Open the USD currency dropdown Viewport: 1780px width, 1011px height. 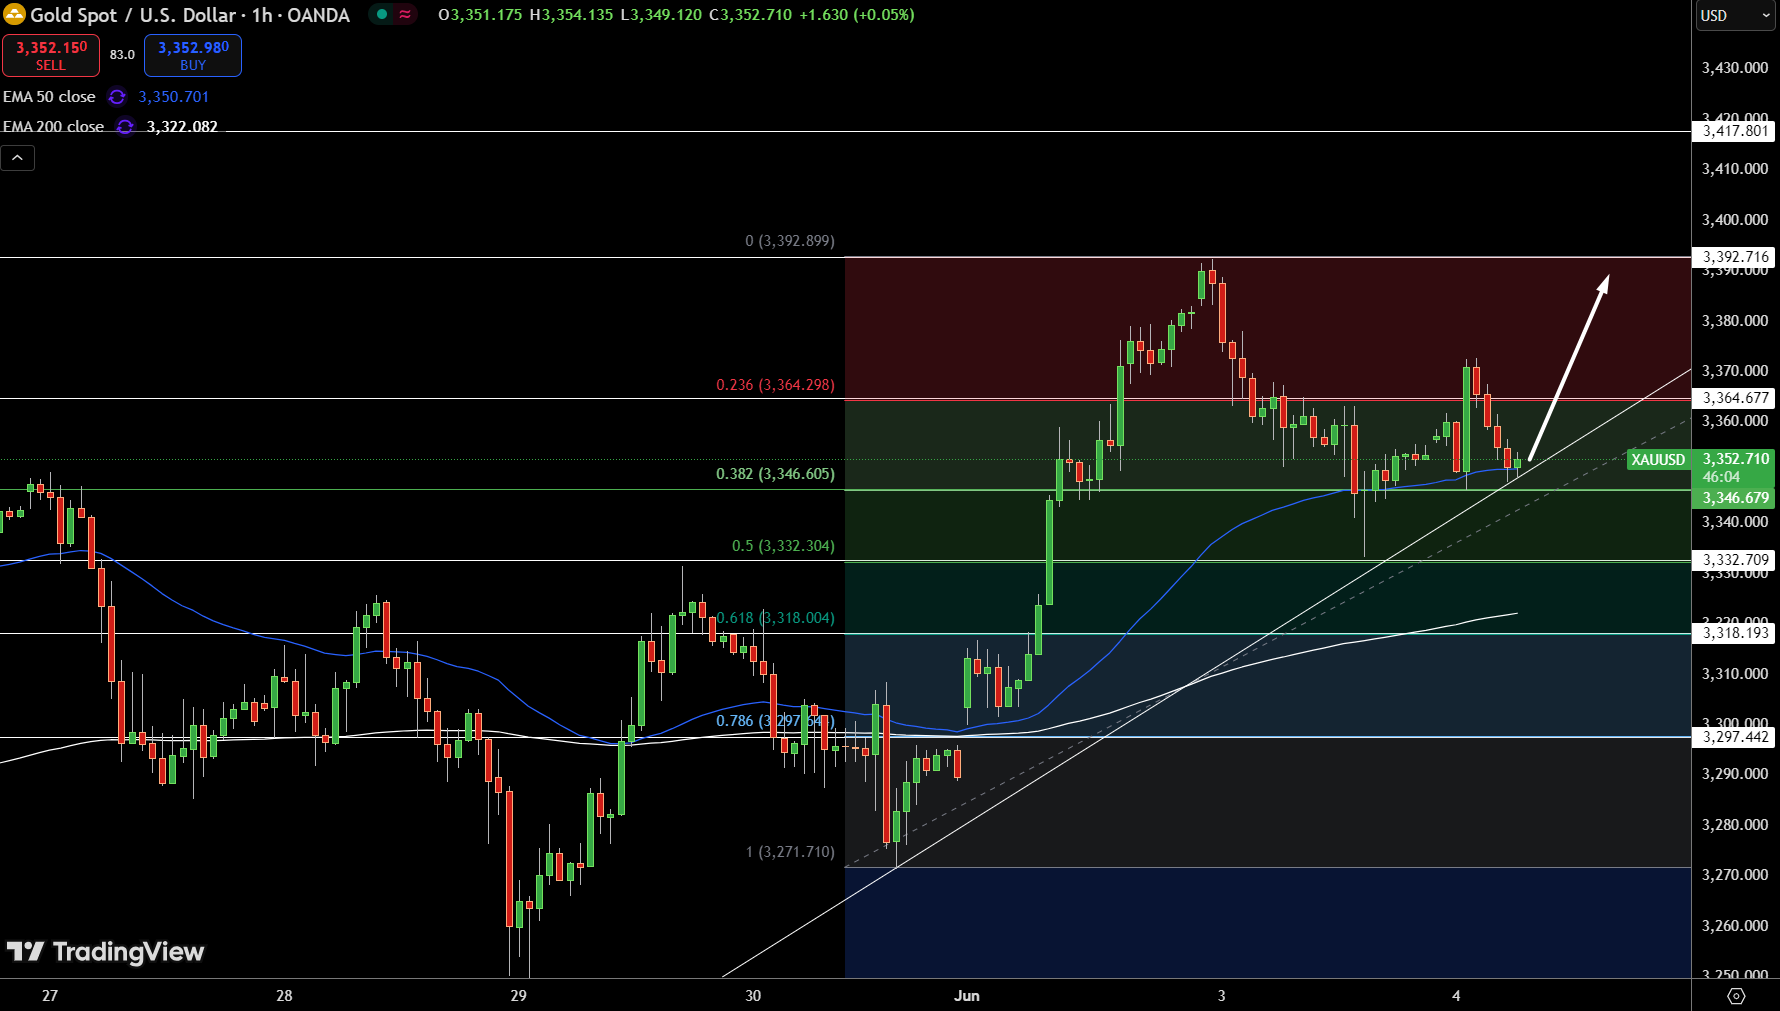pos(1735,16)
